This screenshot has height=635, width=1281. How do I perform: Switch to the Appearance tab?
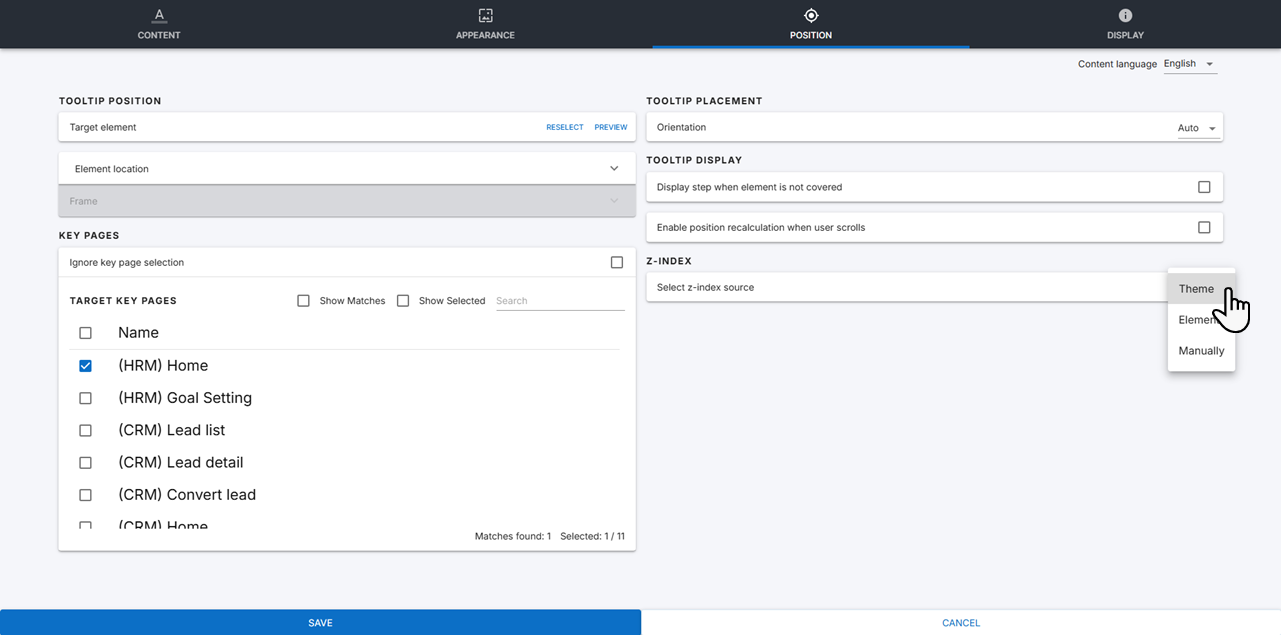tap(485, 35)
